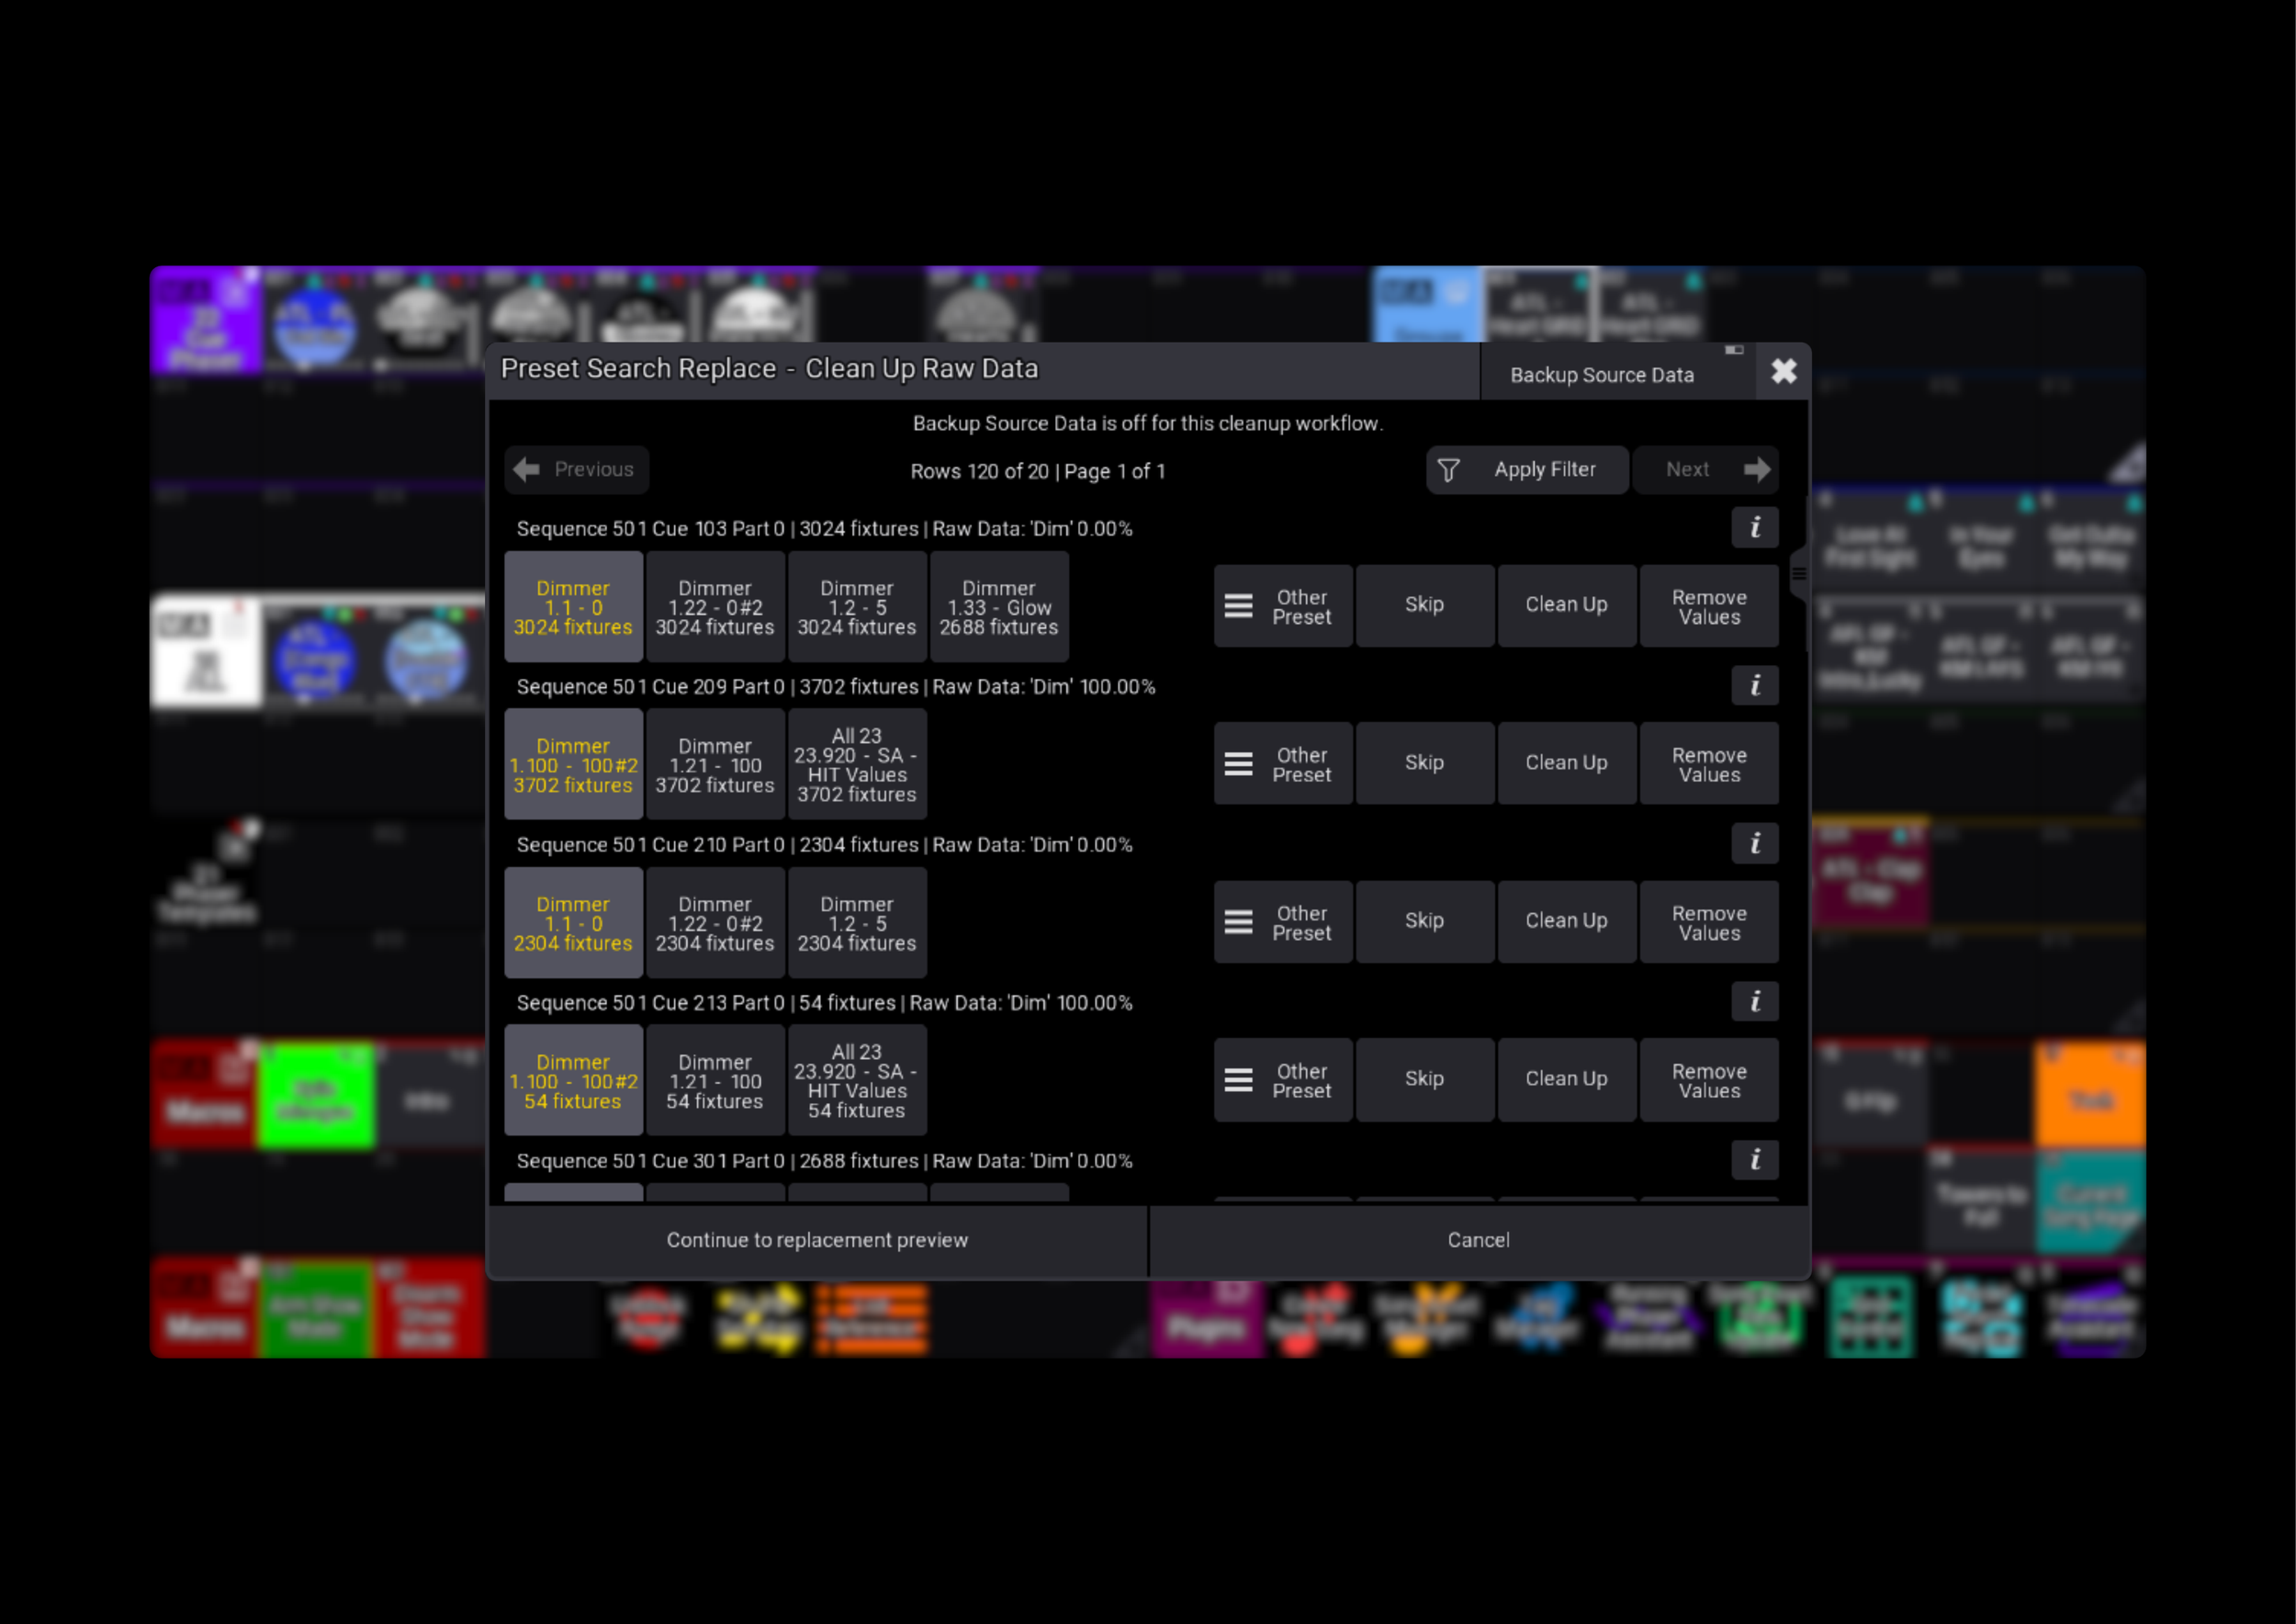The height and width of the screenshot is (1624, 2296).
Task: Skip the Cue 210 row
Action: click(x=1425, y=922)
